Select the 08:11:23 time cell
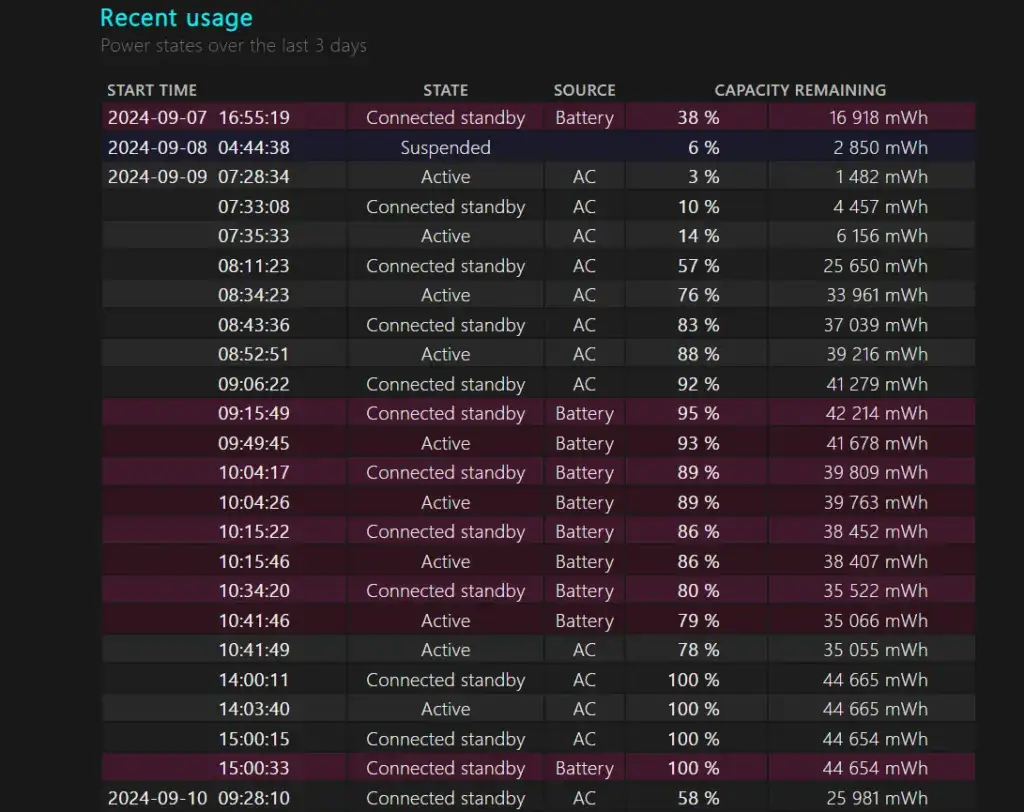 [253, 266]
